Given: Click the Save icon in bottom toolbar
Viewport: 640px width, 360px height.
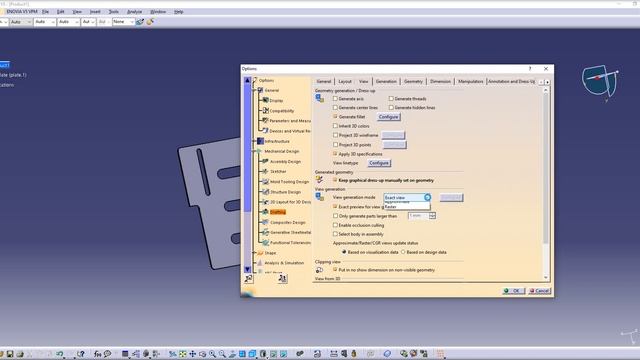Looking at the screenshot, I should (x=10, y=354).
